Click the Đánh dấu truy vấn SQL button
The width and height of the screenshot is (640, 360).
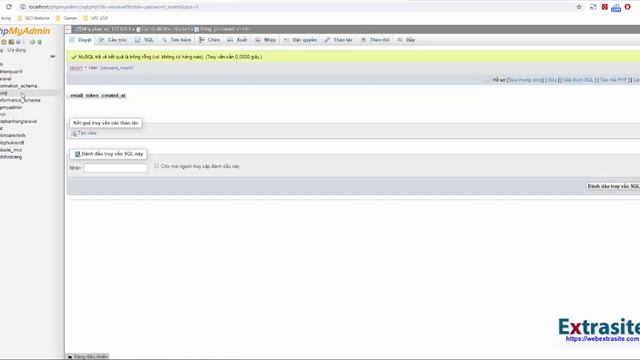click(613, 186)
